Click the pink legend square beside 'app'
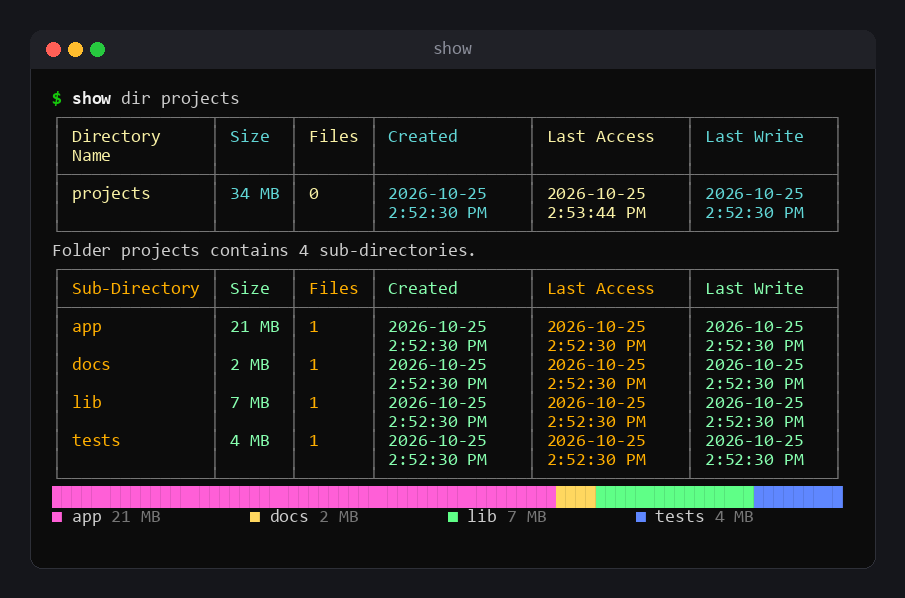The height and width of the screenshot is (598, 905). (x=57, y=517)
